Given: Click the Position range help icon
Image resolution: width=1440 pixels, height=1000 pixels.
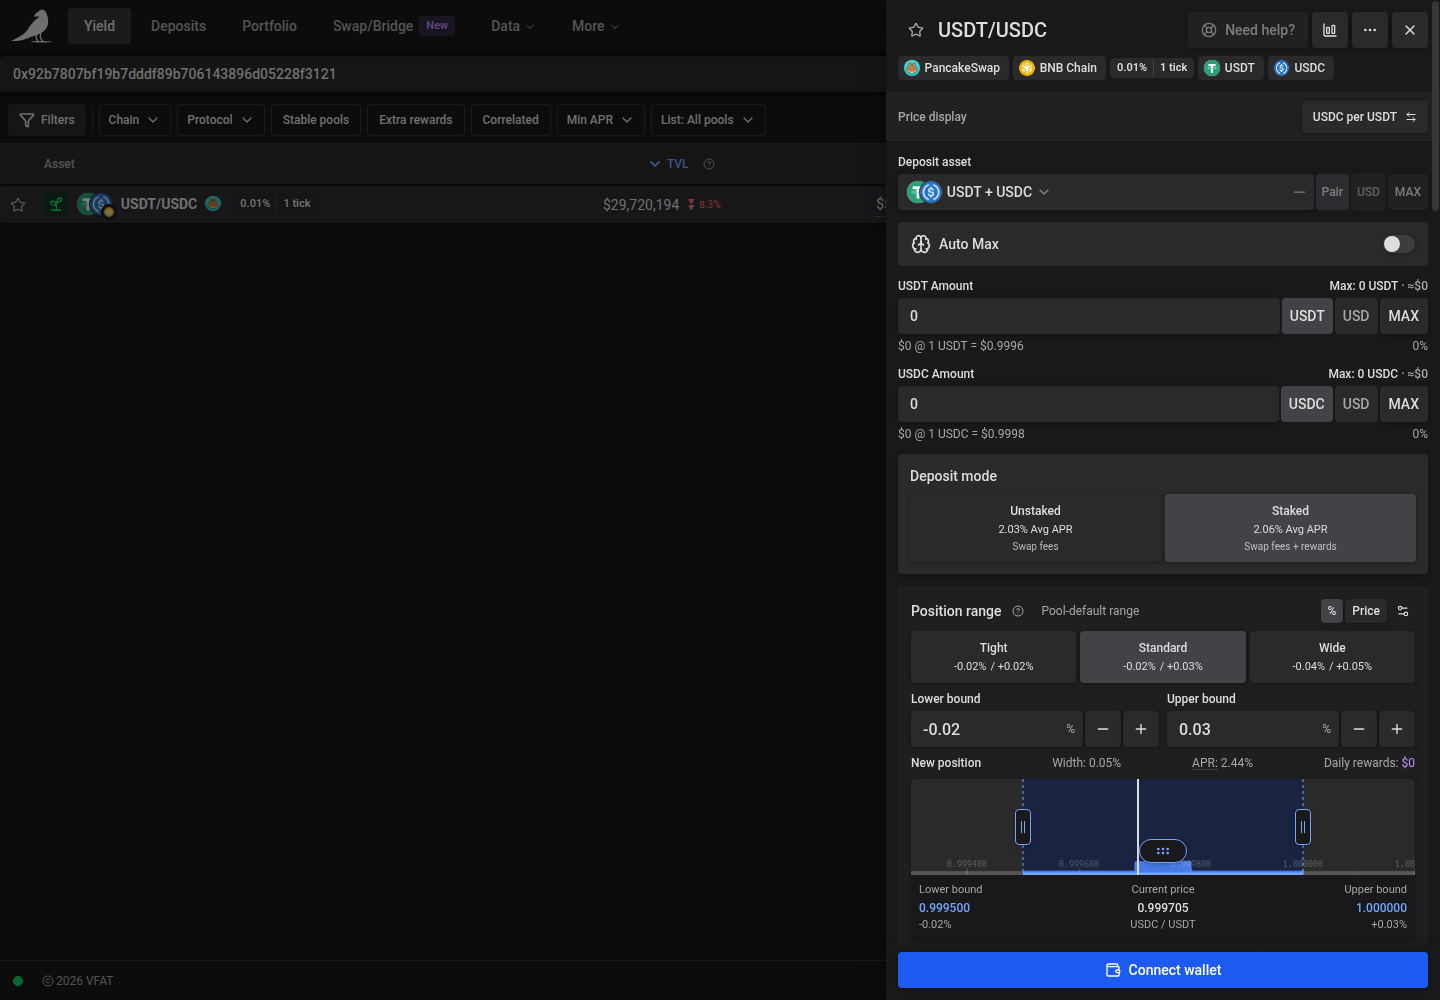Looking at the screenshot, I should (1018, 611).
